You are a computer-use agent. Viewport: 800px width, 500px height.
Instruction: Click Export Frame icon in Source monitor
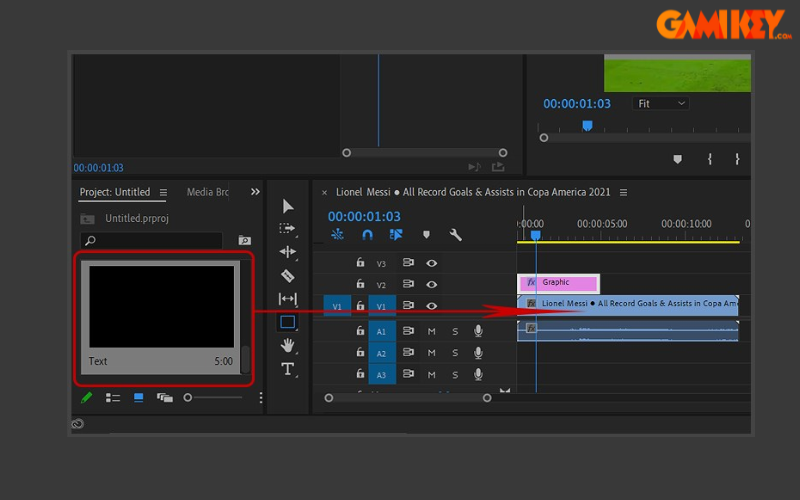click(498, 167)
